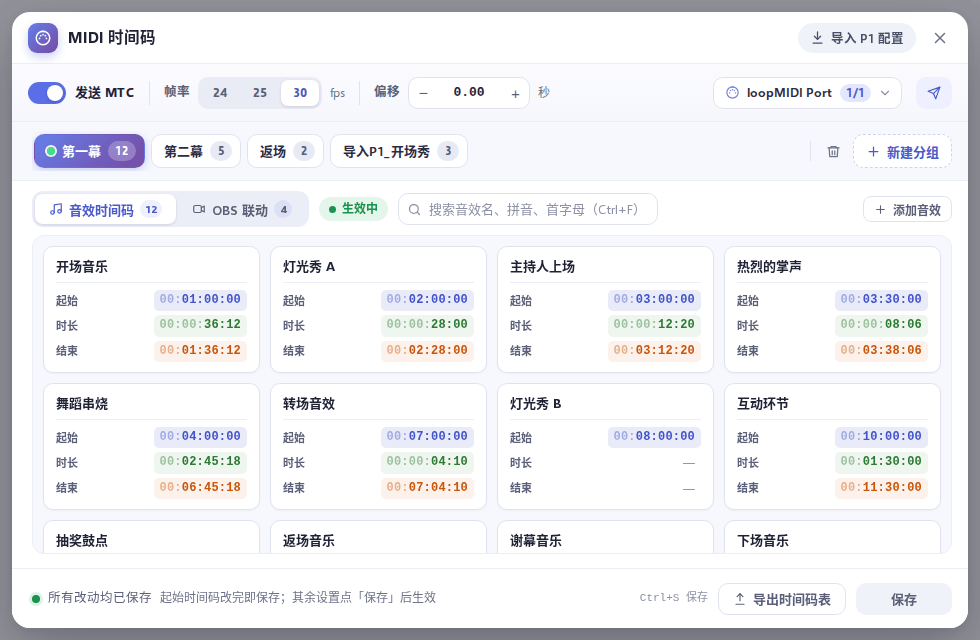
Task: Select the 25 fps frame rate
Action: click(260, 93)
